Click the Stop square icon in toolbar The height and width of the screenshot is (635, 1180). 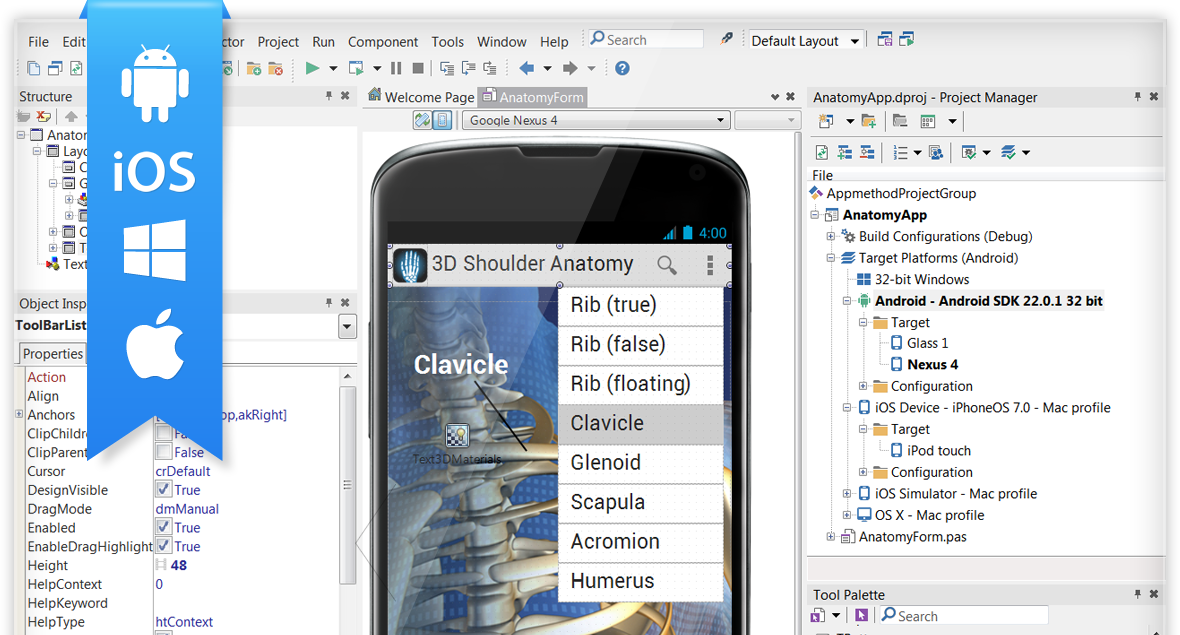tap(418, 68)
